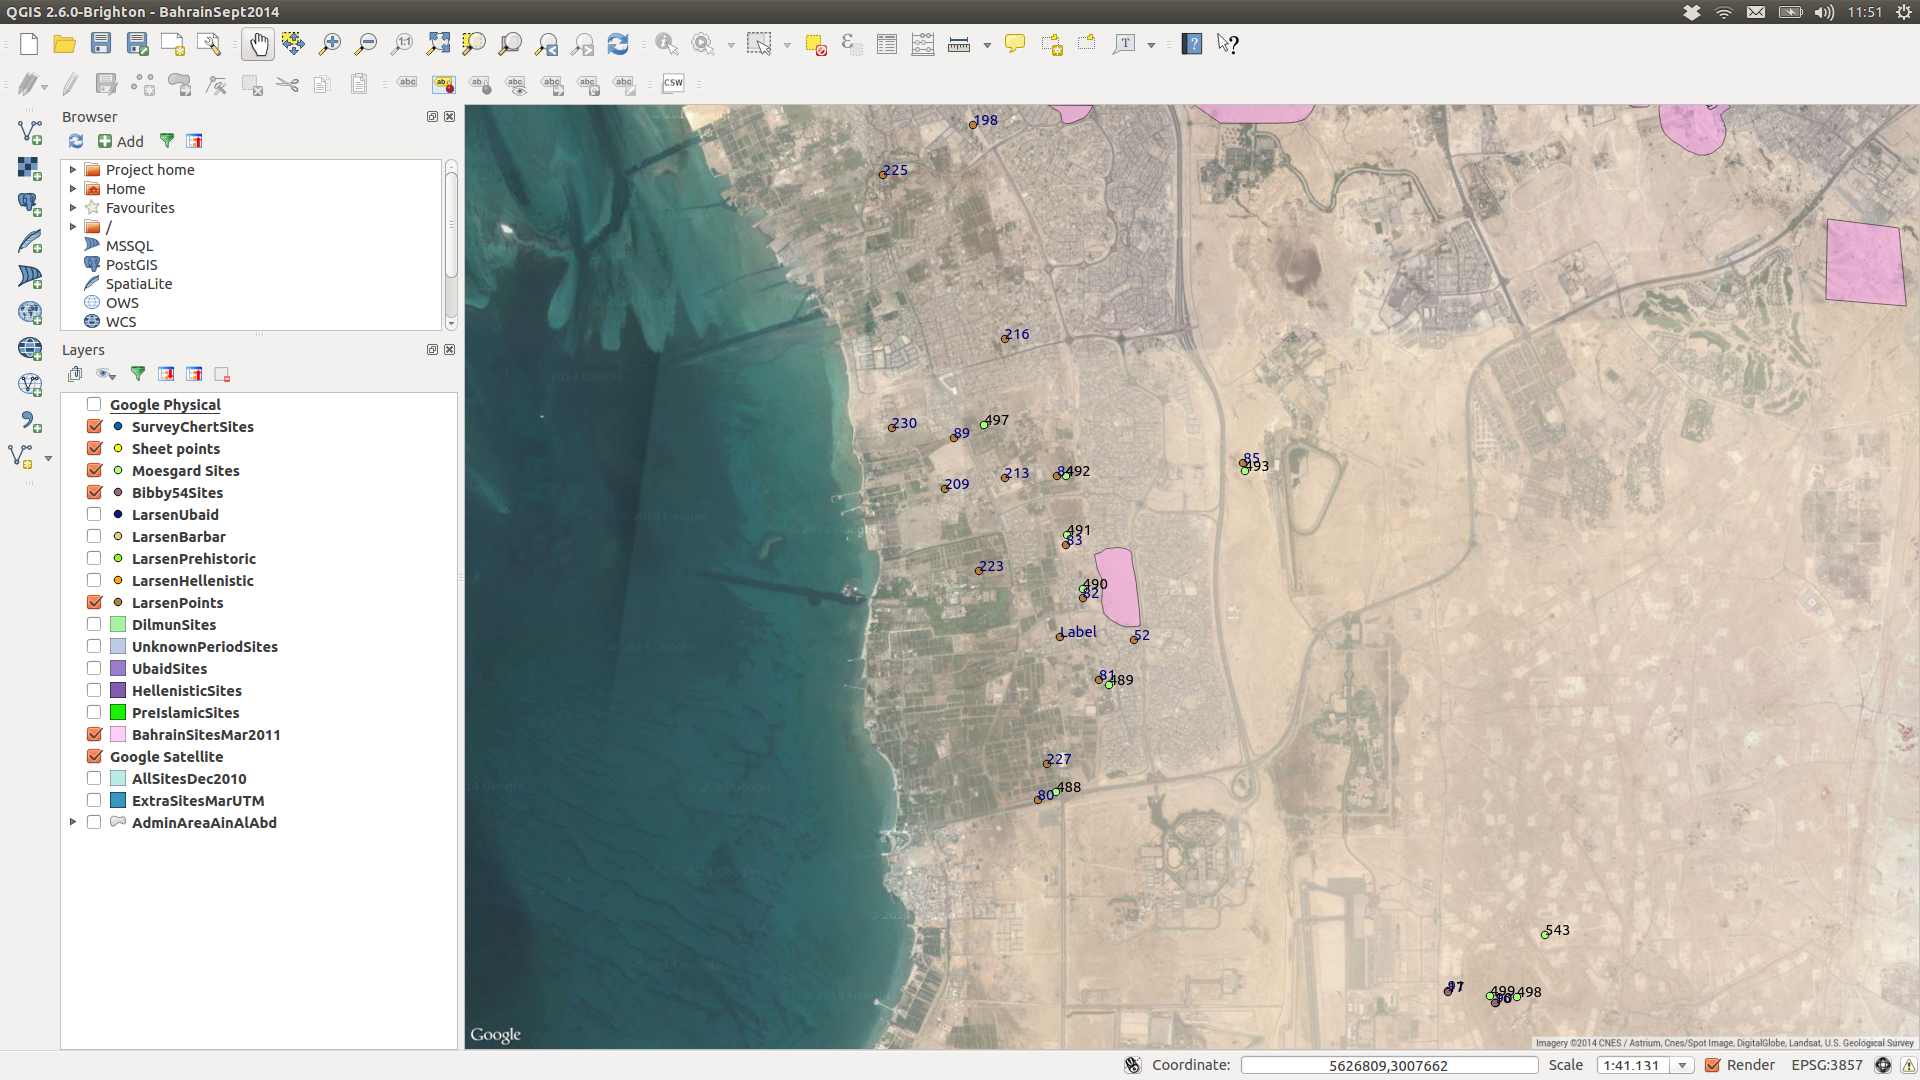Refresh the Browser panel

(x=76, y=141)
